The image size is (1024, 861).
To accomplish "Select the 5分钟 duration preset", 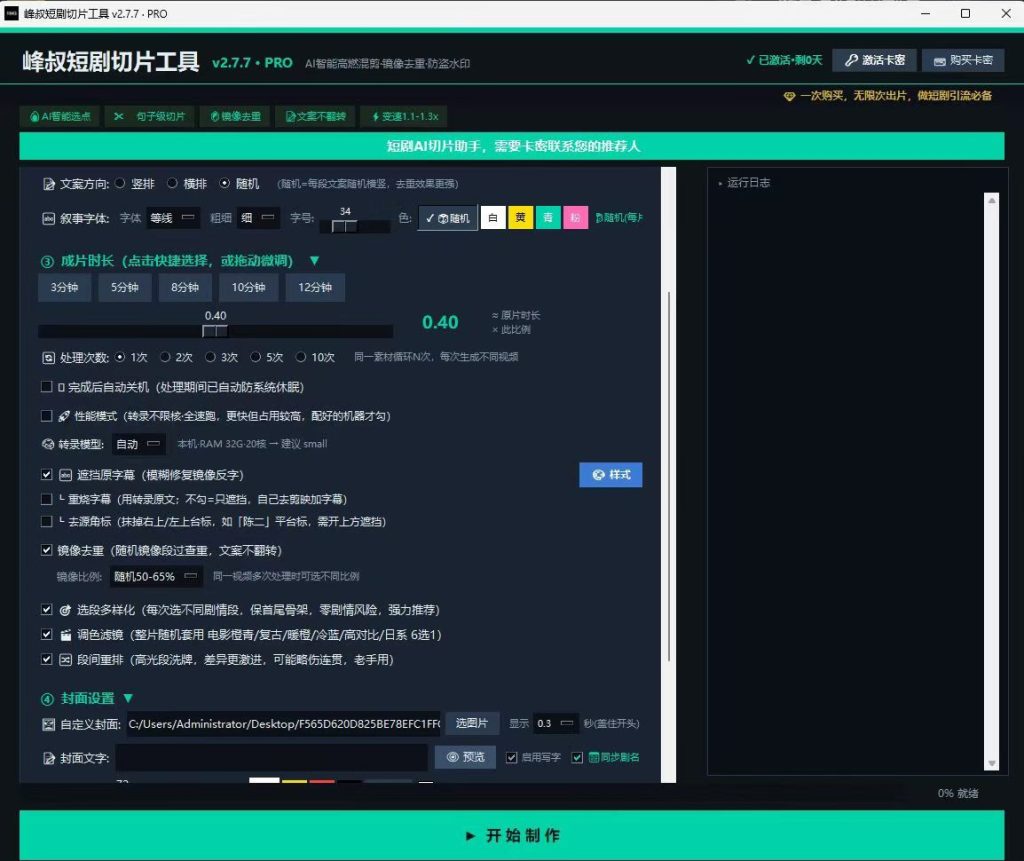I will tap(125, 287).
